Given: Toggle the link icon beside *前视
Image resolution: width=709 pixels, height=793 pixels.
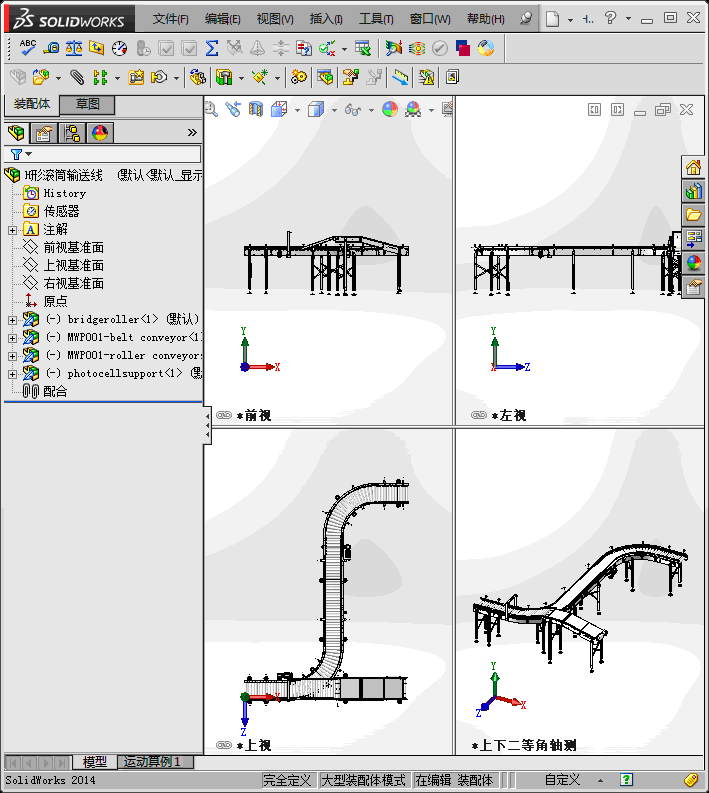Looking at the screenshot, I should [224, 415].
